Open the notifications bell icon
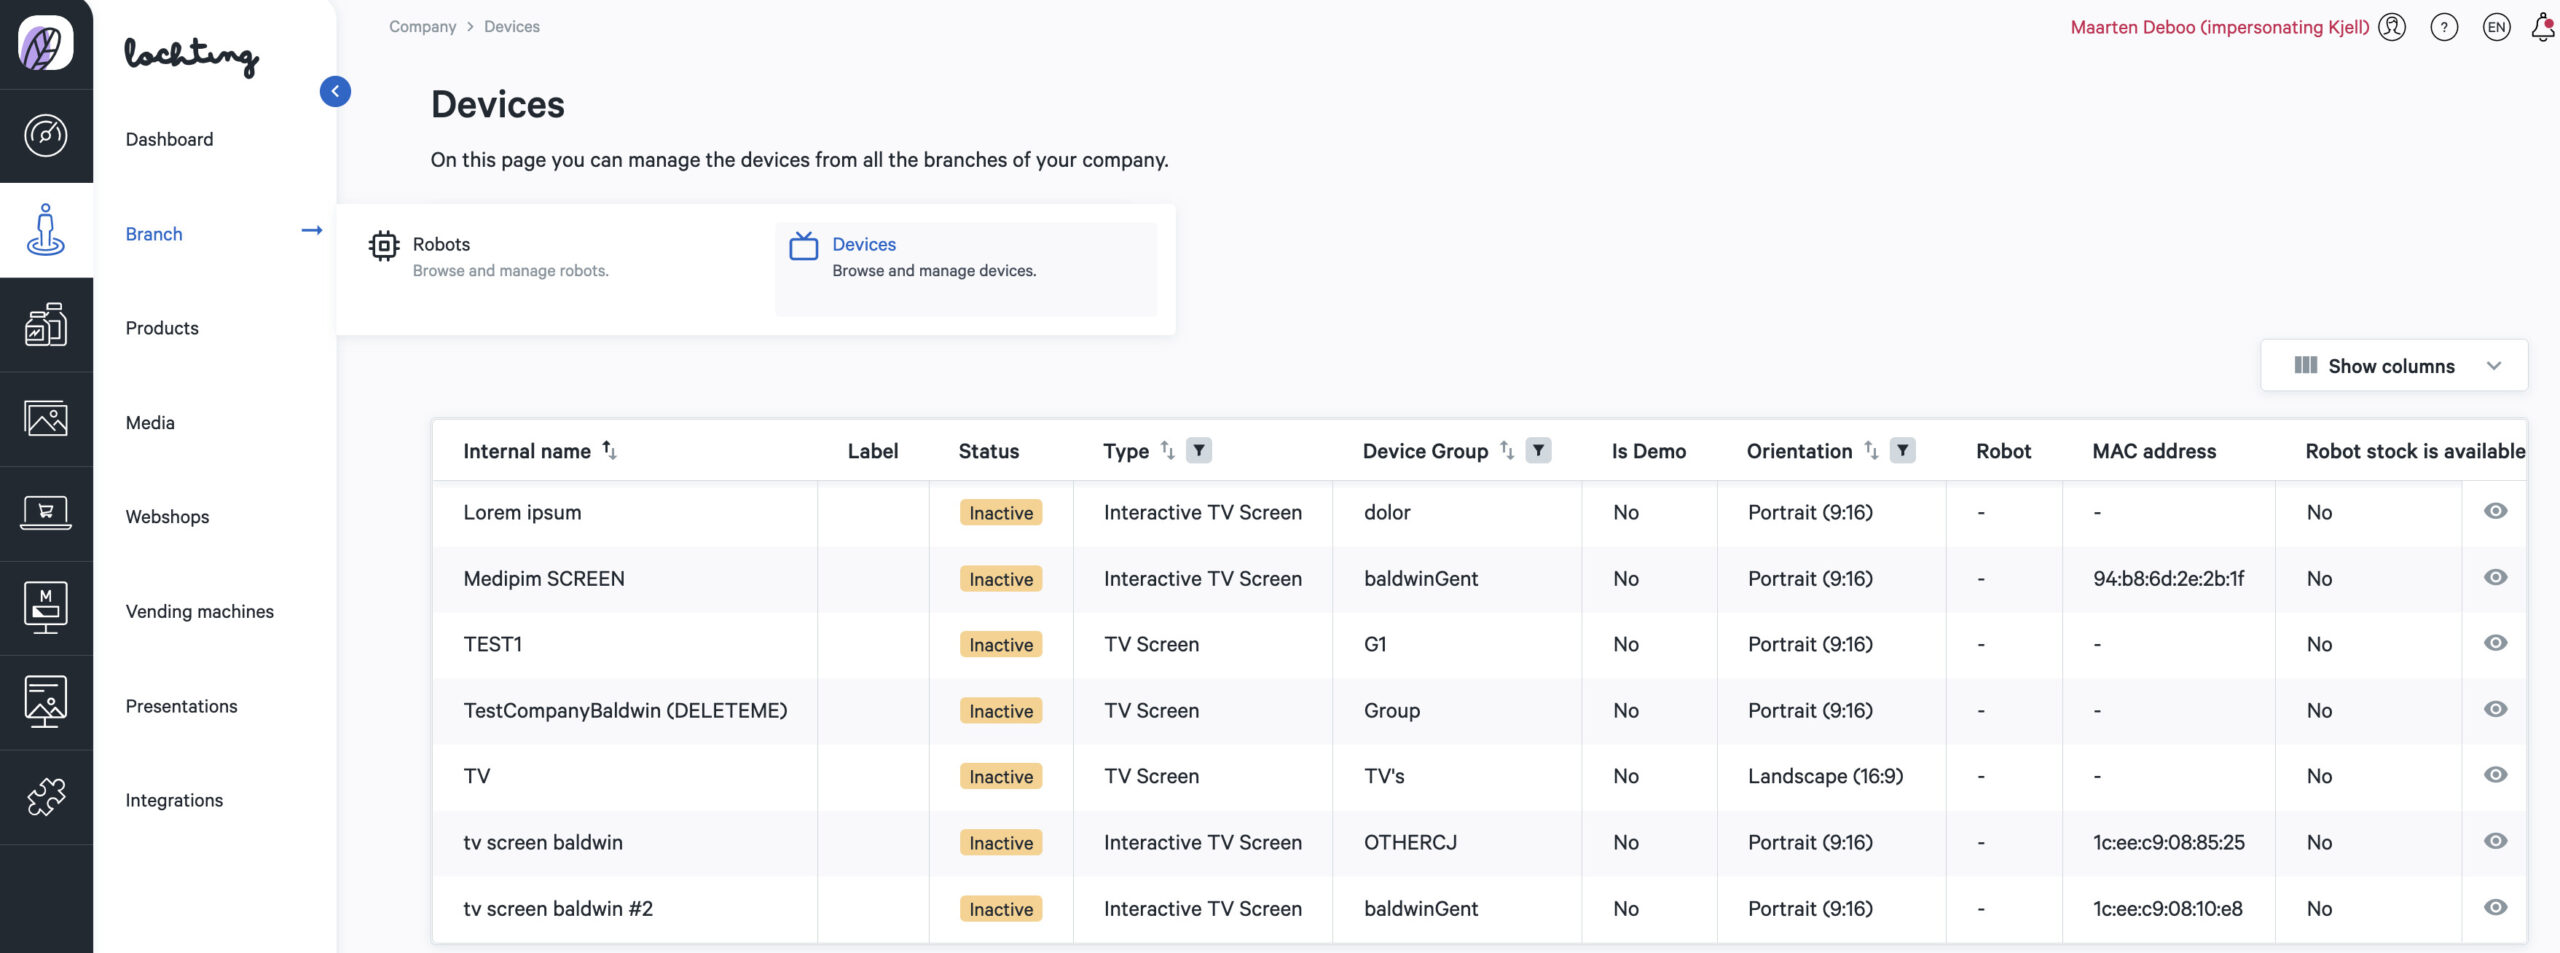The width and height of the screenshot is (2560, 953). click(2542, 27)
